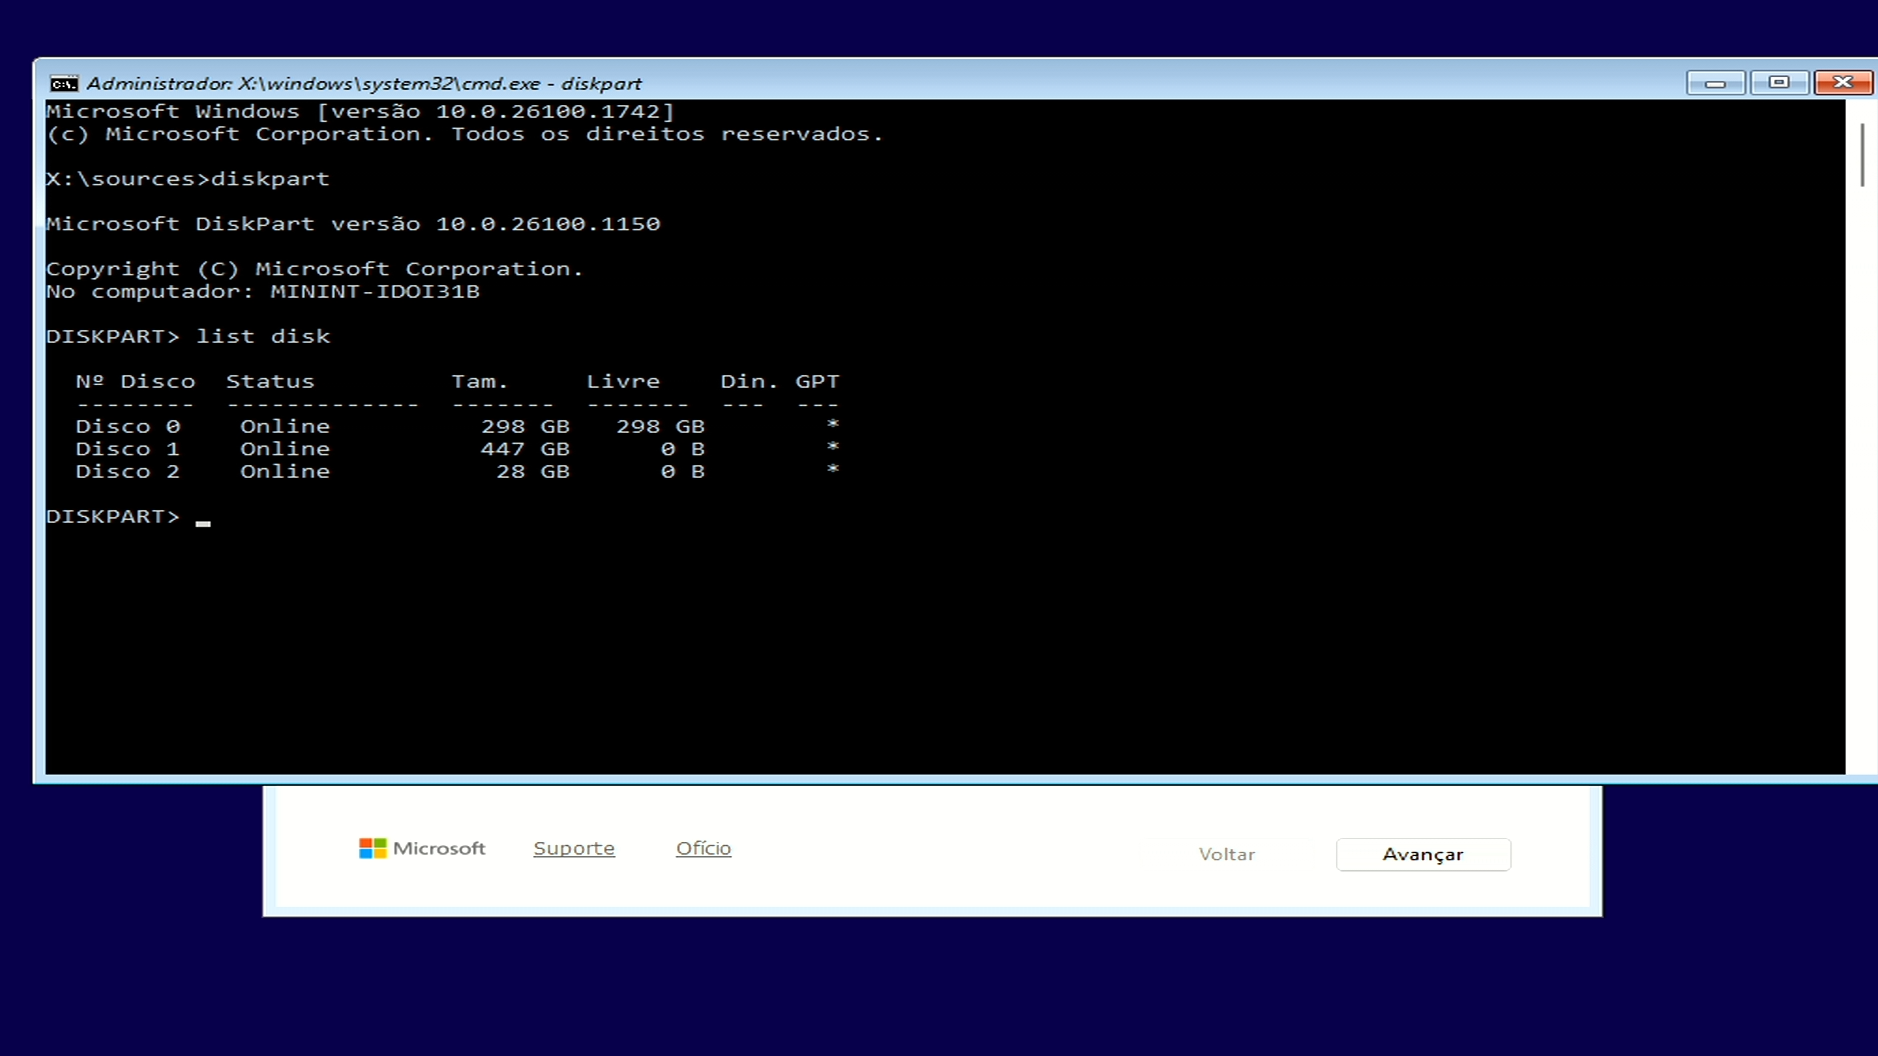Open the Ofício link

pyautogui.click(x=704, y=848)
